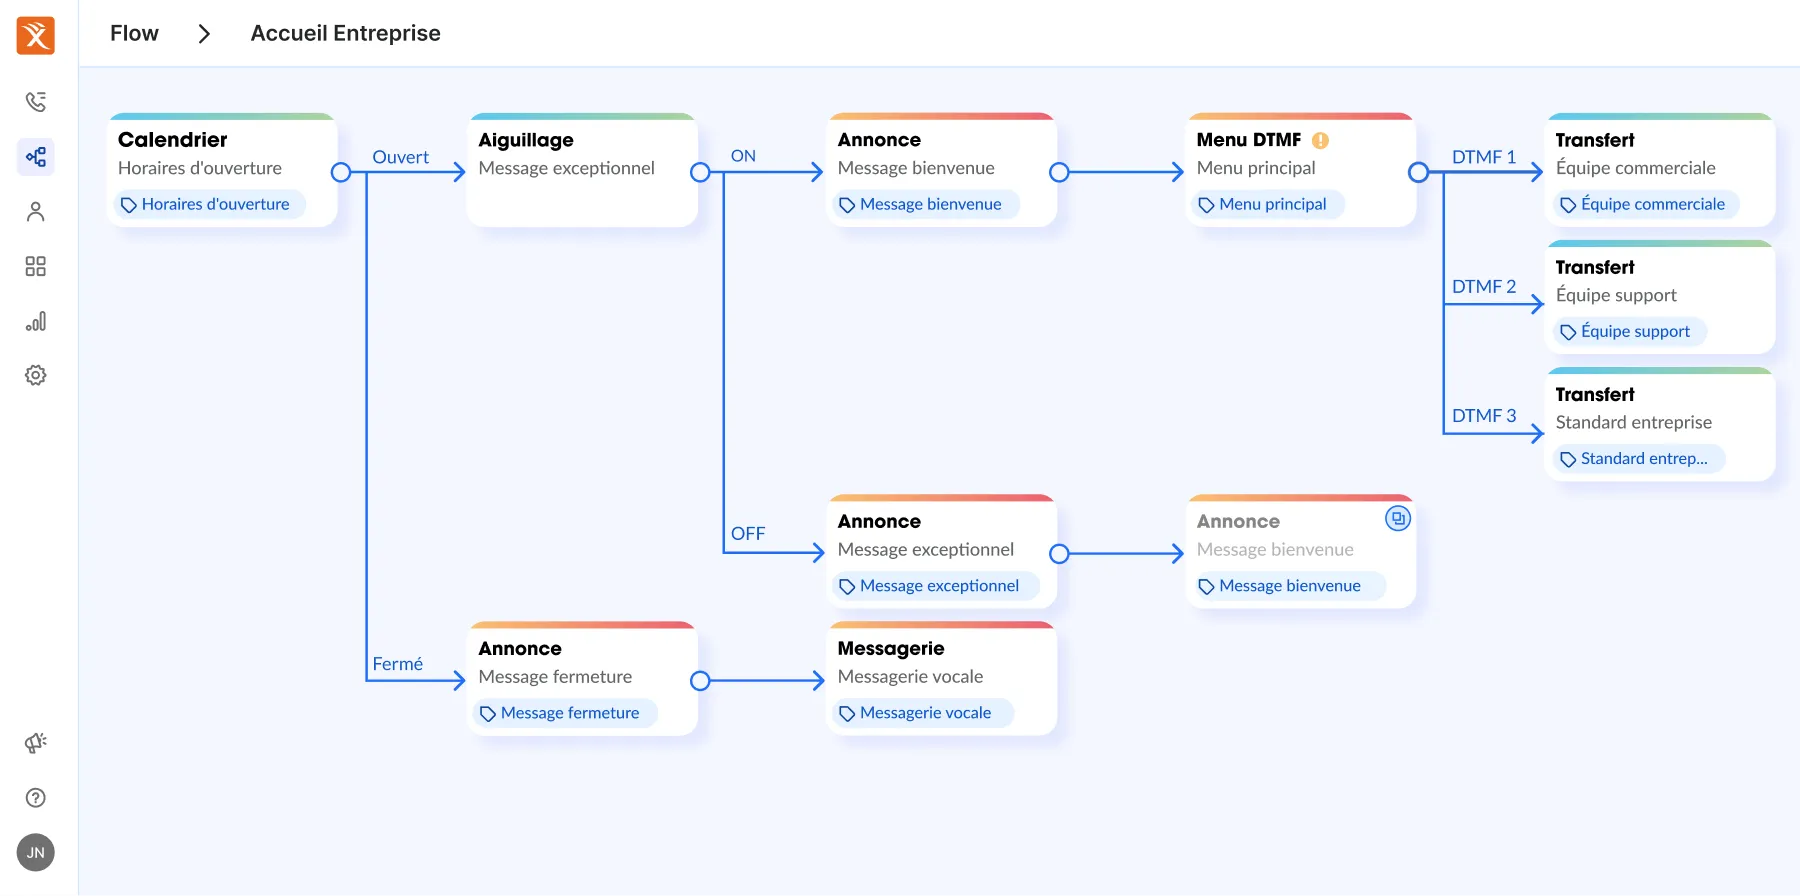
Task: Click the orange X app logo
Action: [36, 36]
